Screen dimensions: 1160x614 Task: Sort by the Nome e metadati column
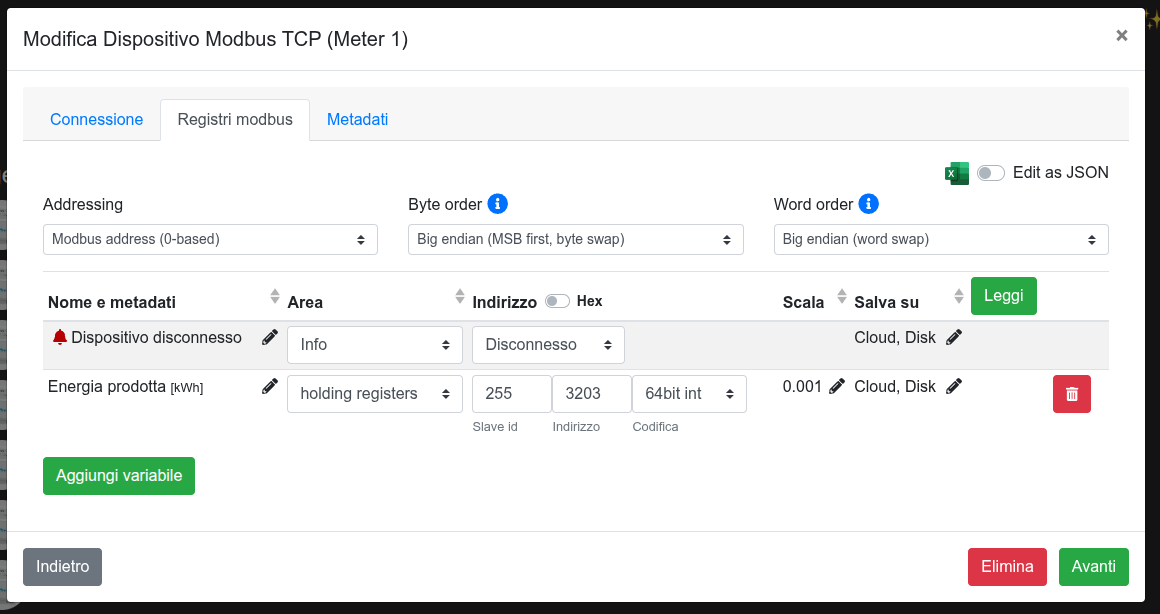[275, 297]
